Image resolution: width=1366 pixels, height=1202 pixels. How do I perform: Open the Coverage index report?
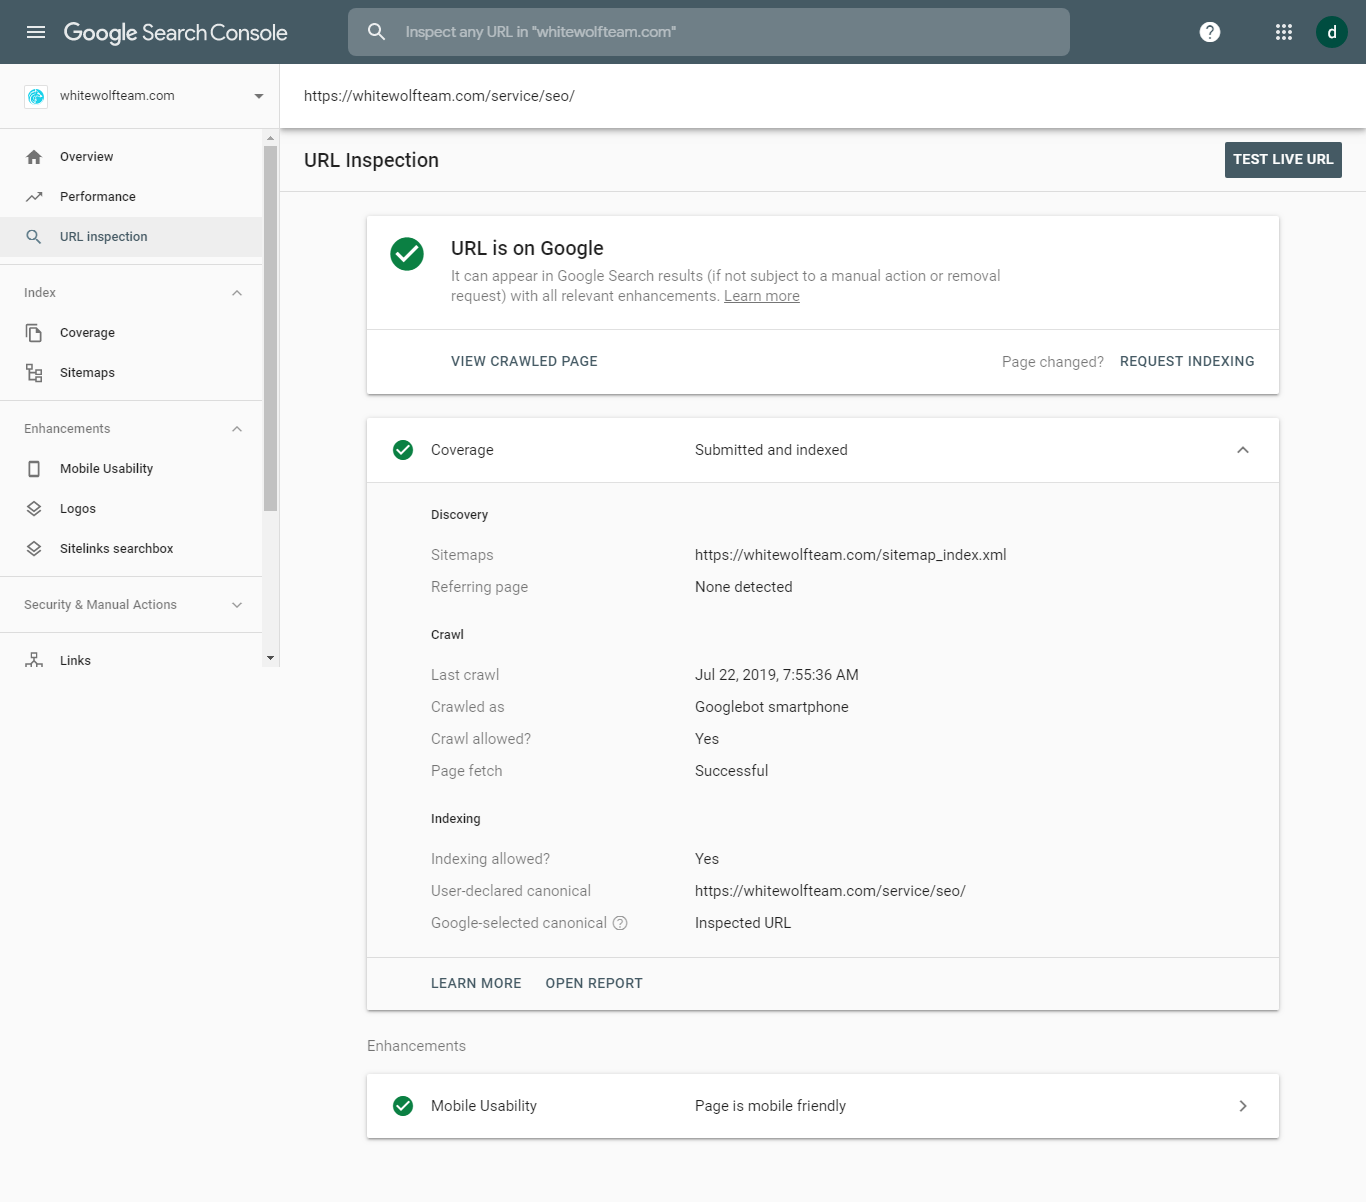[x=131, y=333]
